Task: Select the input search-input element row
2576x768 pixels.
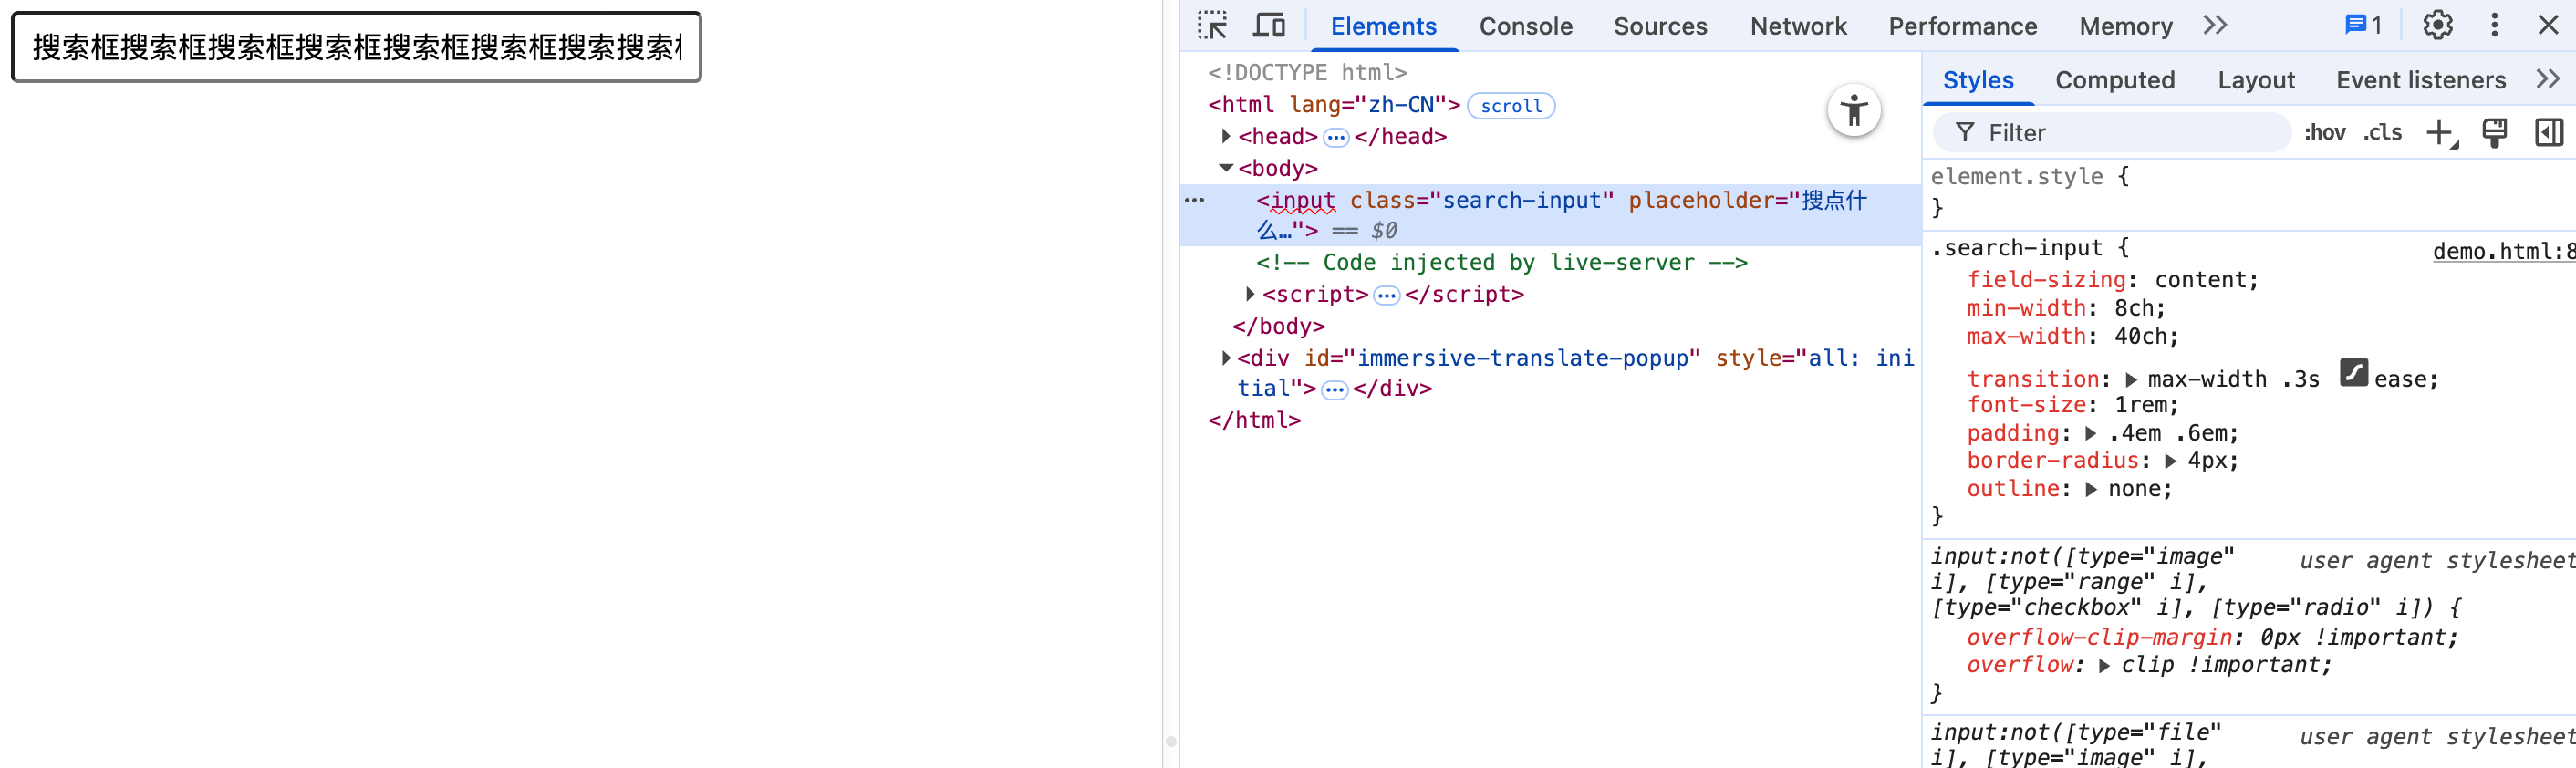Action: pyautogui.click(x=1550, y=215)
